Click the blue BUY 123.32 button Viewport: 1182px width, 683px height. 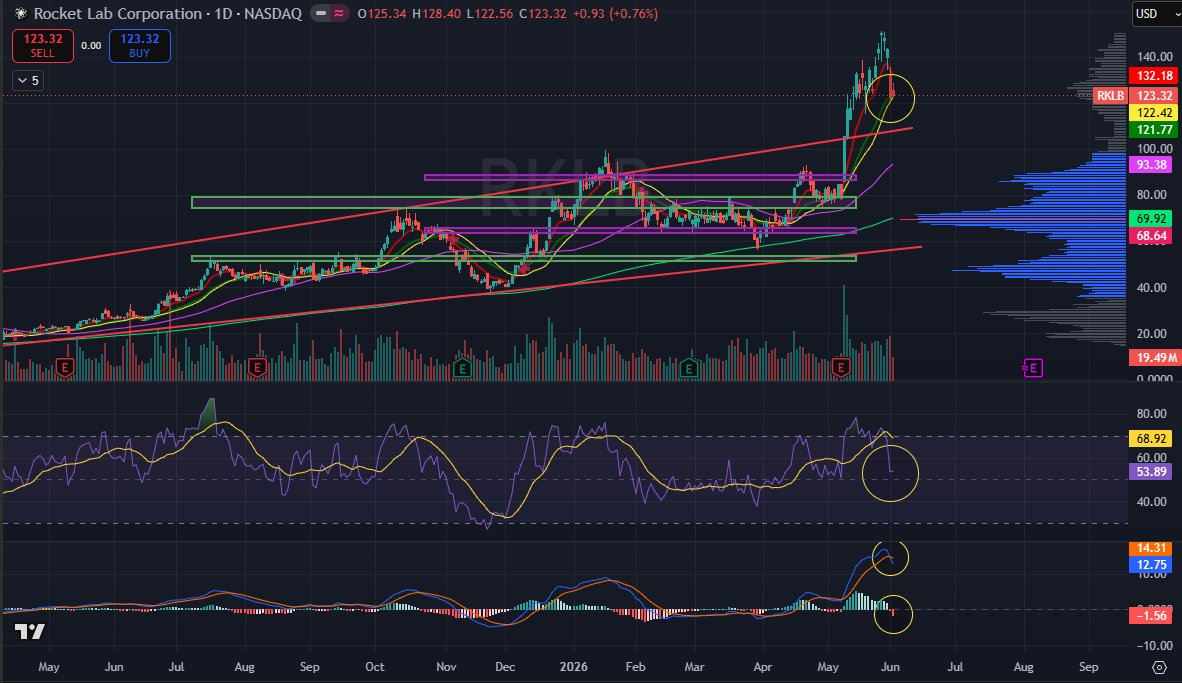[x=139, y=45]
